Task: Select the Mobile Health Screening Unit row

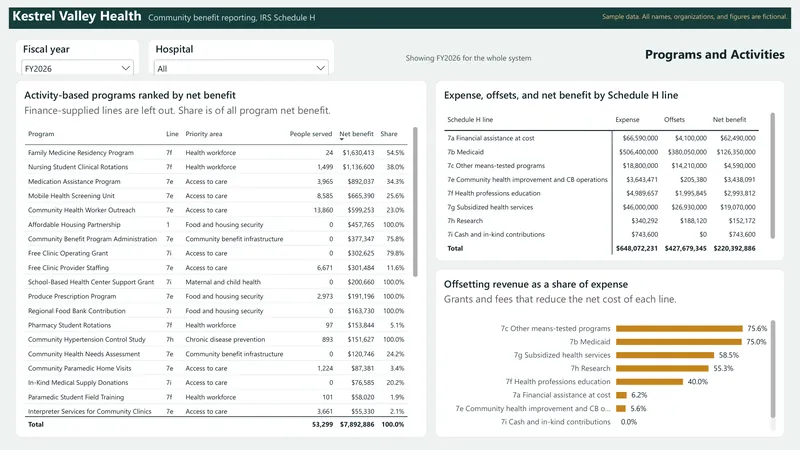Action: [217, 195]
